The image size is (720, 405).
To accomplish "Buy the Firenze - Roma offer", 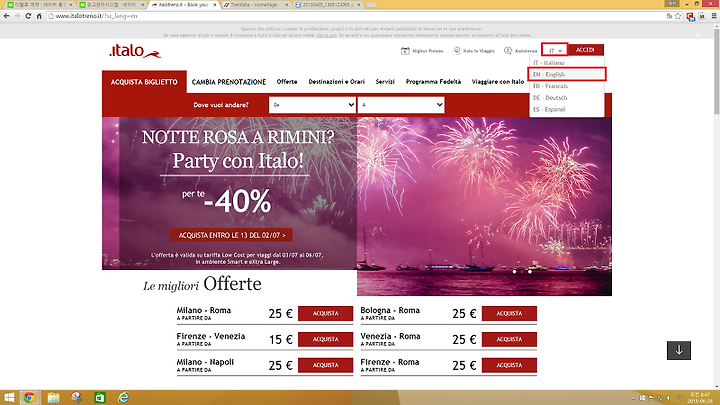I will (509, 365).
